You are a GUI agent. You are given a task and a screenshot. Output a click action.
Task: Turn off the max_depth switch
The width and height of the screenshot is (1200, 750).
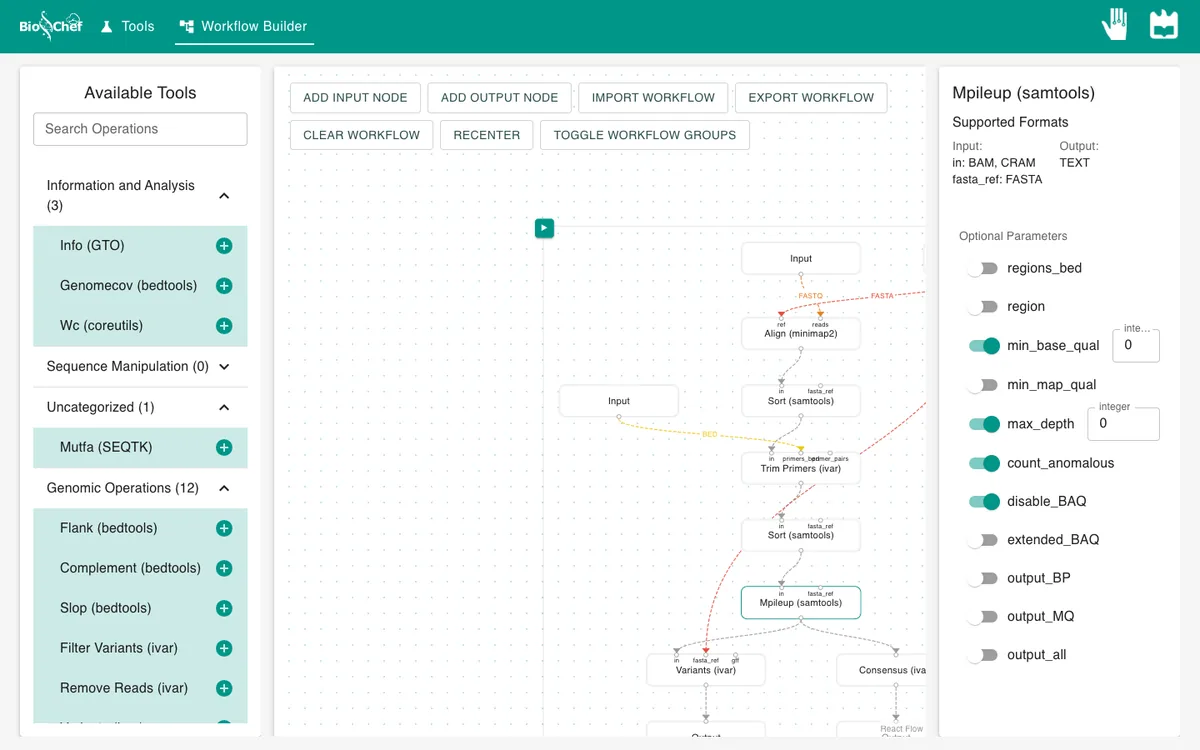tap(984, 424)
